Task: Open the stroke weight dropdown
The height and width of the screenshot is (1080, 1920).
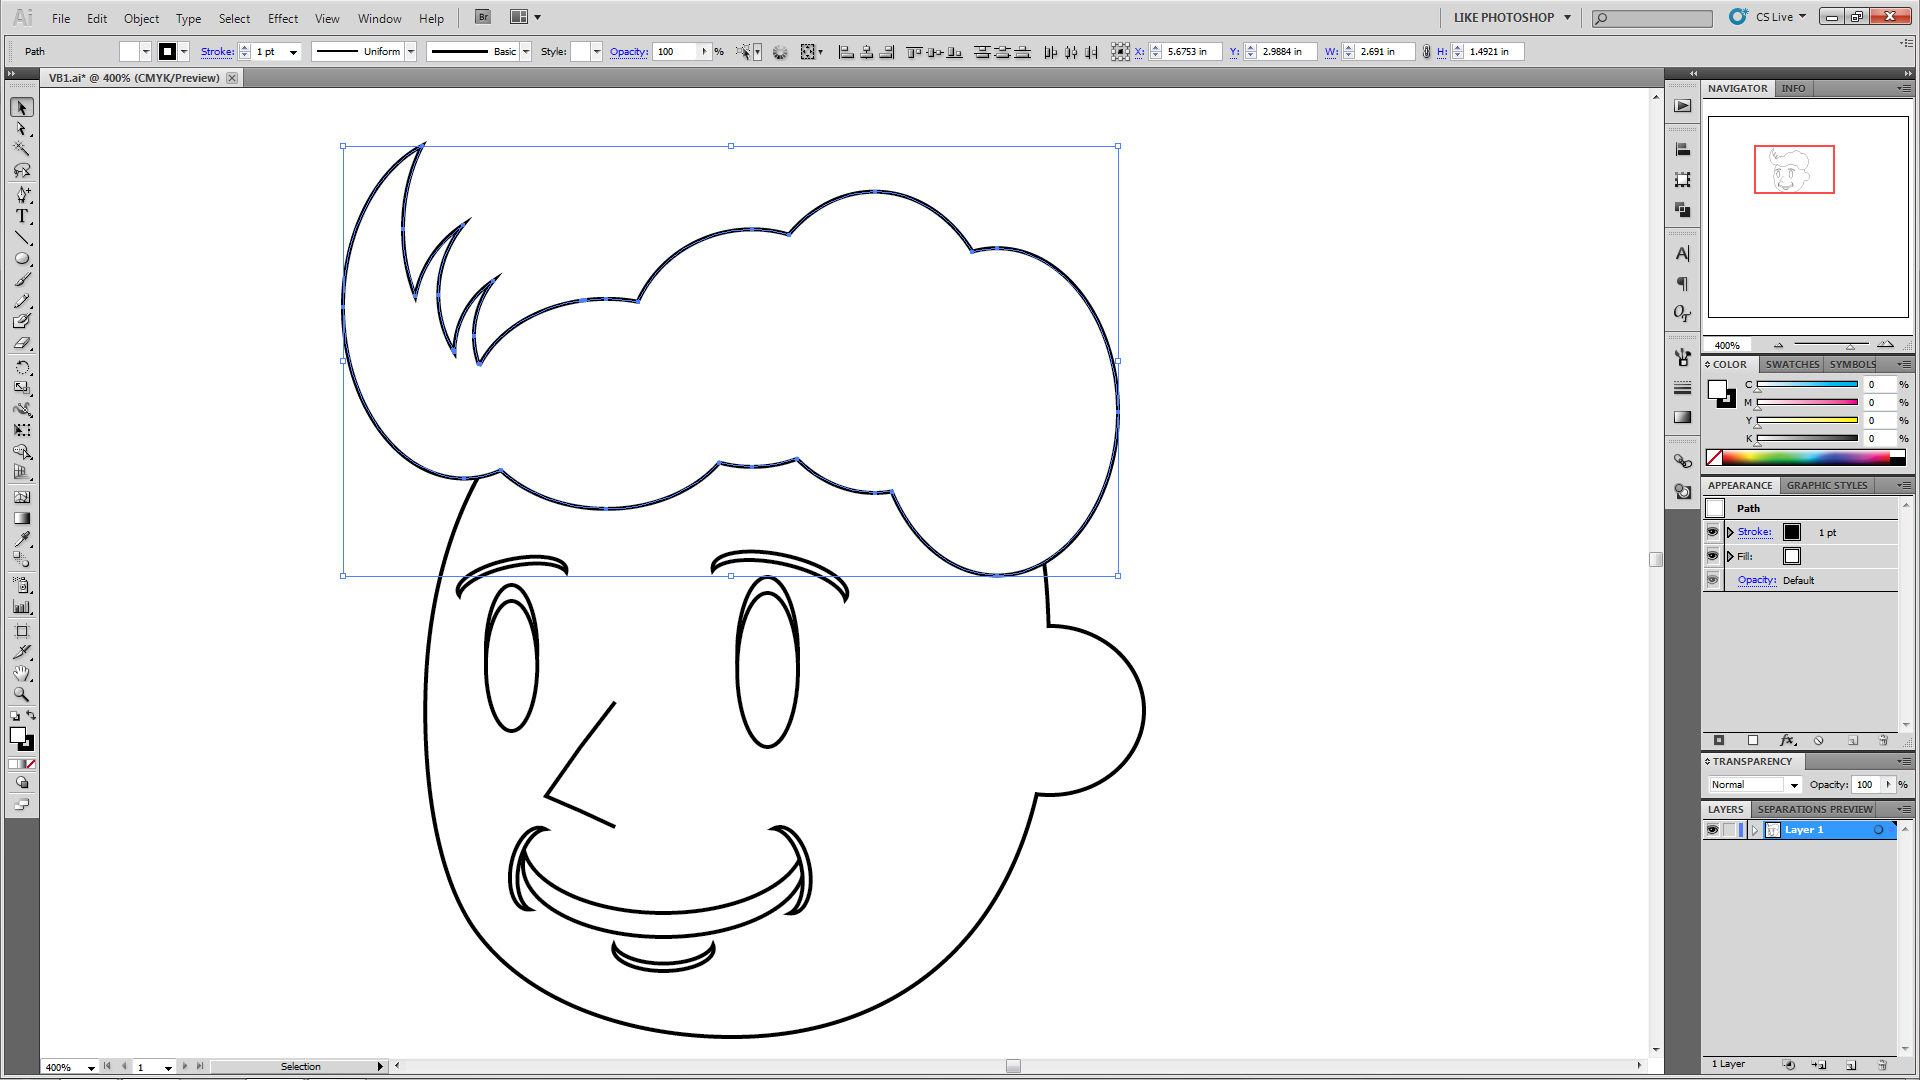Action: click(x=293, y=52)
